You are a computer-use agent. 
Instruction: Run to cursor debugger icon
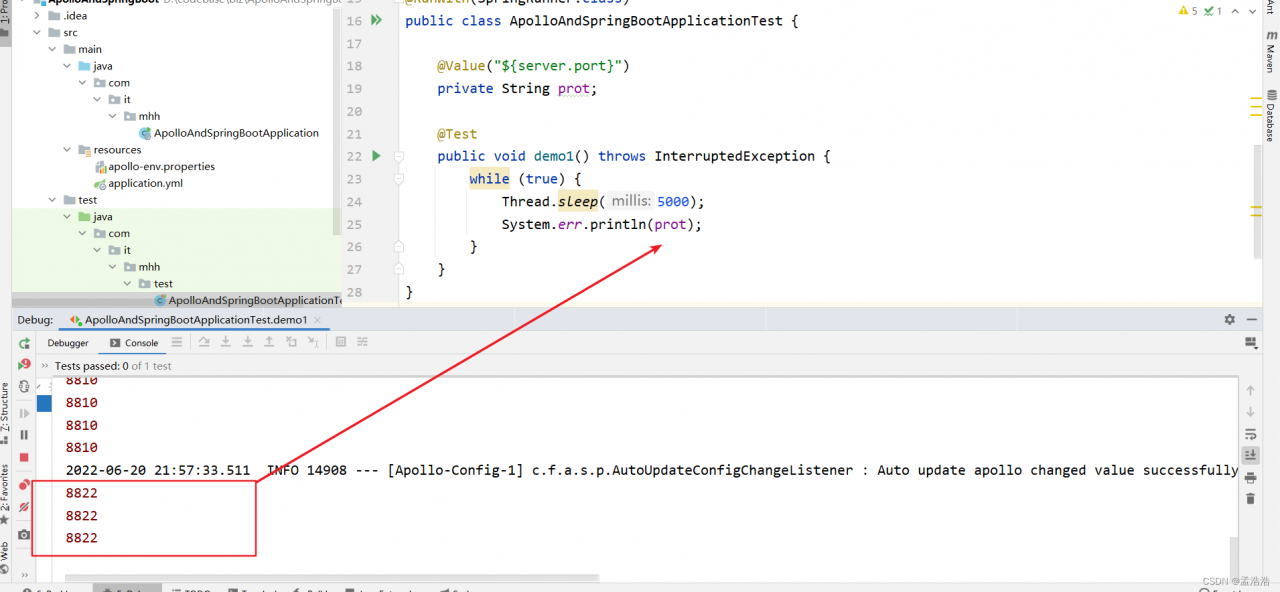pyautogui.click(x=313, y=342)
